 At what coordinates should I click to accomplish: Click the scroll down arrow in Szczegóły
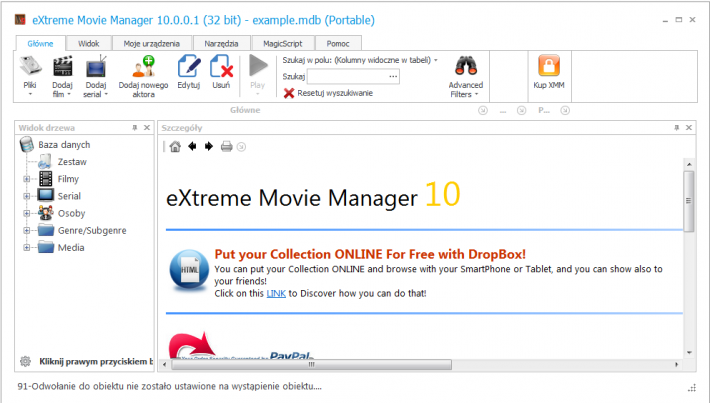(689, 352)
